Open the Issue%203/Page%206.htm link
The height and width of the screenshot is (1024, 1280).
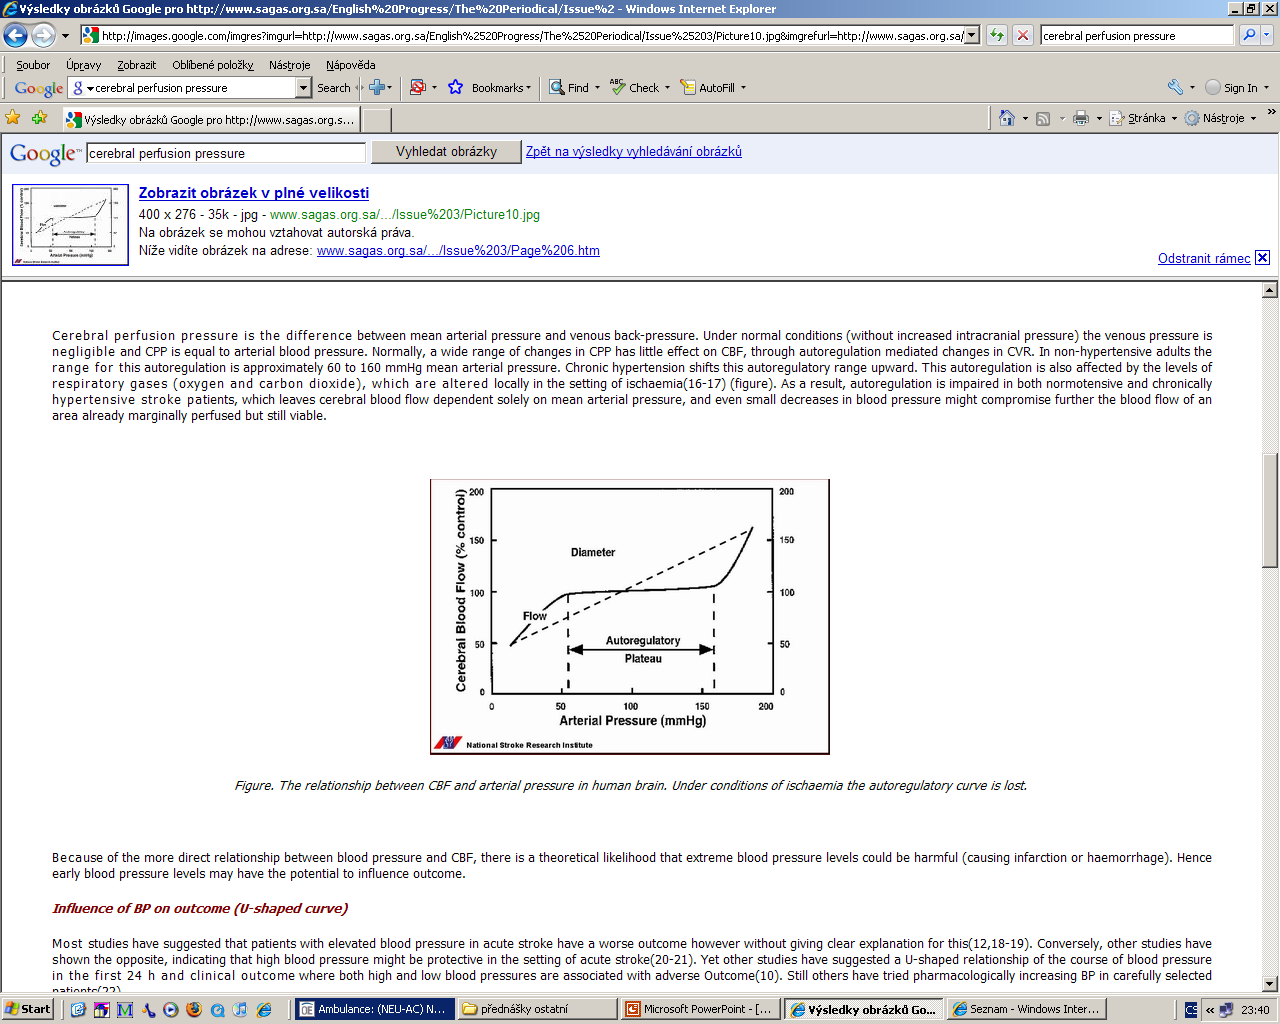coord(458,251)
